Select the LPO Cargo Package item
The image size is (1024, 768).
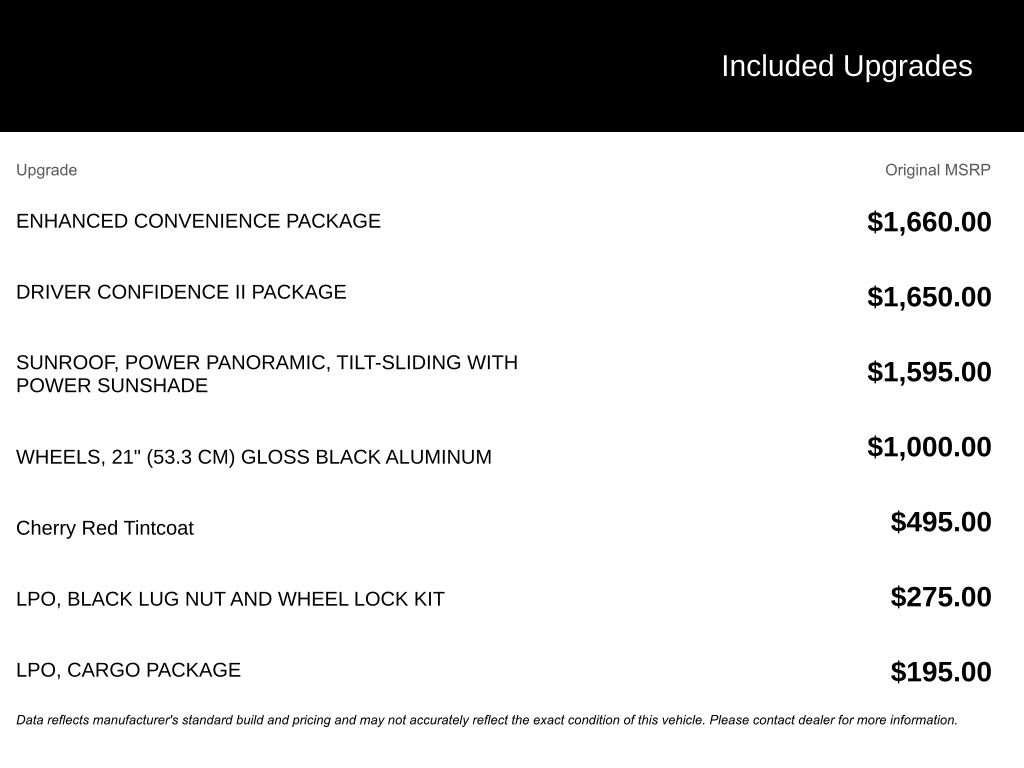(128, 670)
